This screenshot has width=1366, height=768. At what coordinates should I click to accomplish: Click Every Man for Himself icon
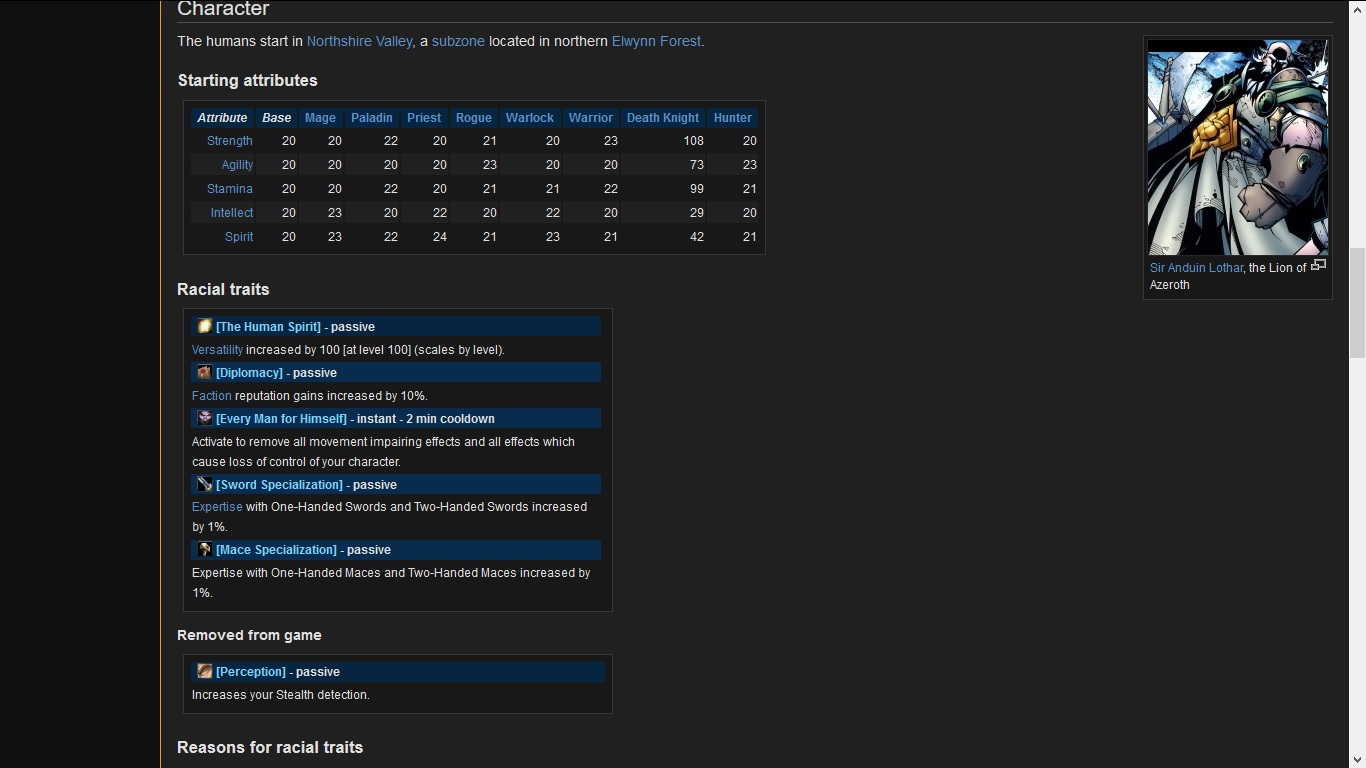click(x=204, y=418)
